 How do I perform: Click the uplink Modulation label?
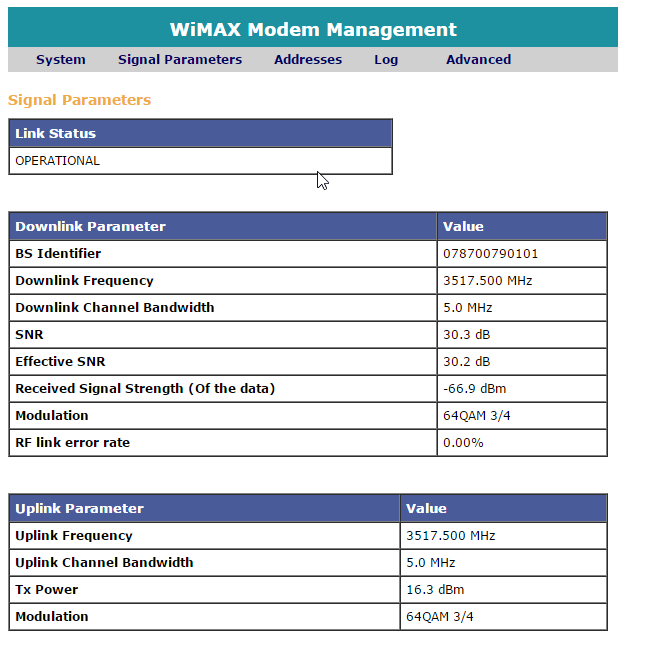52,616
